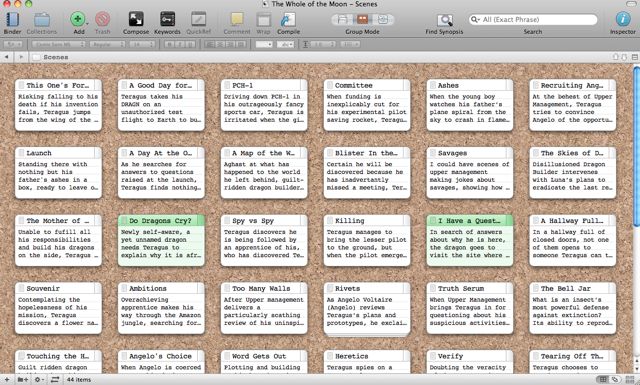Viewport: 640px width, 385px height.
Task: Add a new card with the footer plus button
Action: click(x=7, y=380)
